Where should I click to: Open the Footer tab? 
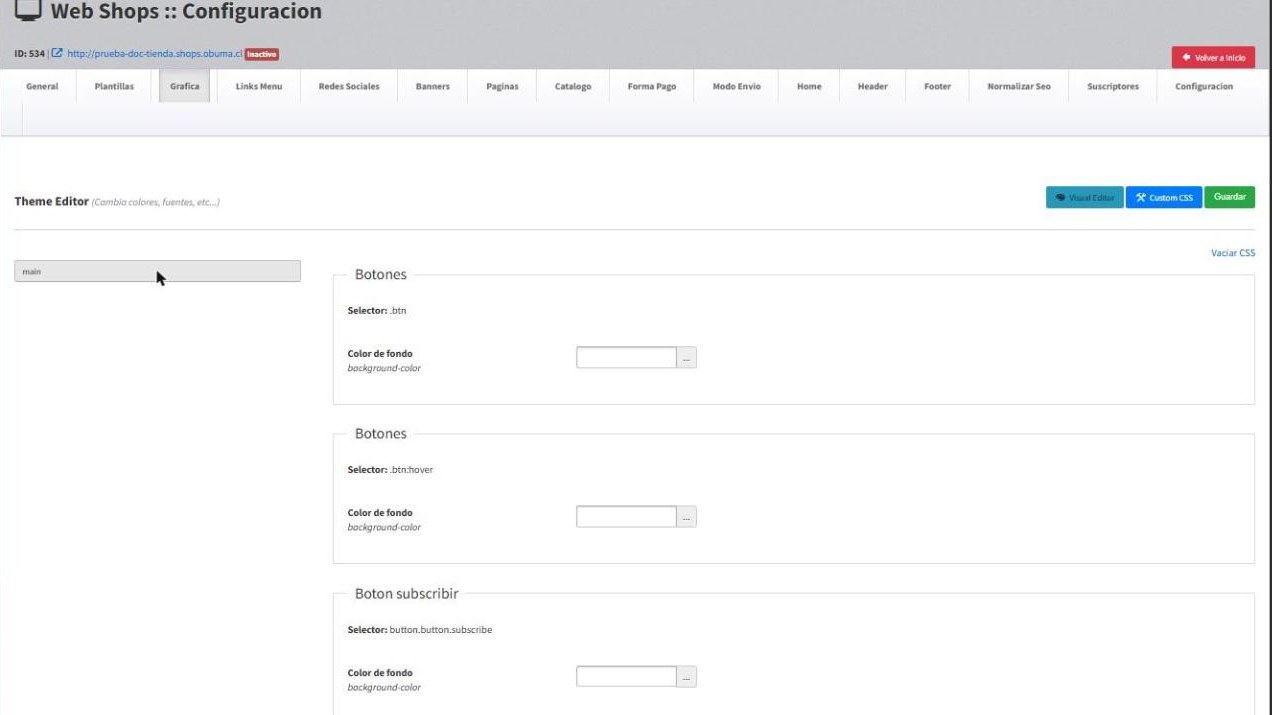(x=938, y=86)
